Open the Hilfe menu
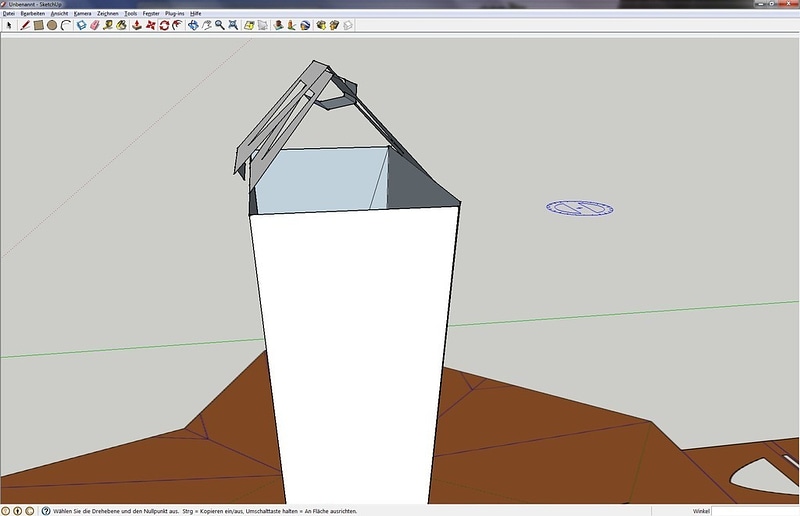800x516 pixels. [195, 13]
